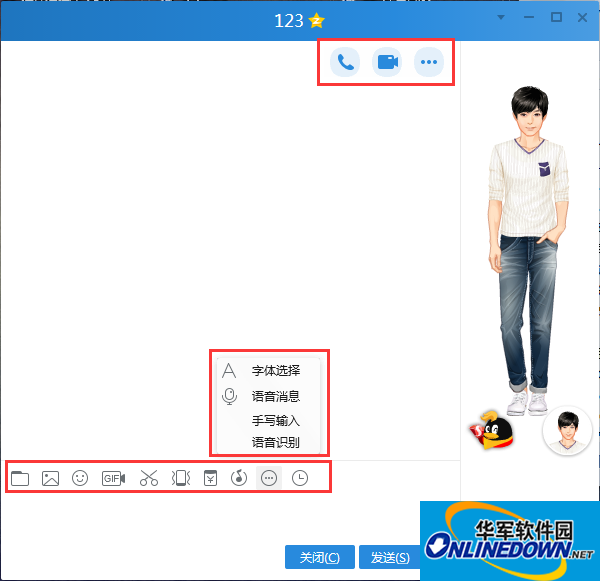This screenshot has width=600, height=581.
Task: Close the chat window with X
Action: (x=582, y=17)
